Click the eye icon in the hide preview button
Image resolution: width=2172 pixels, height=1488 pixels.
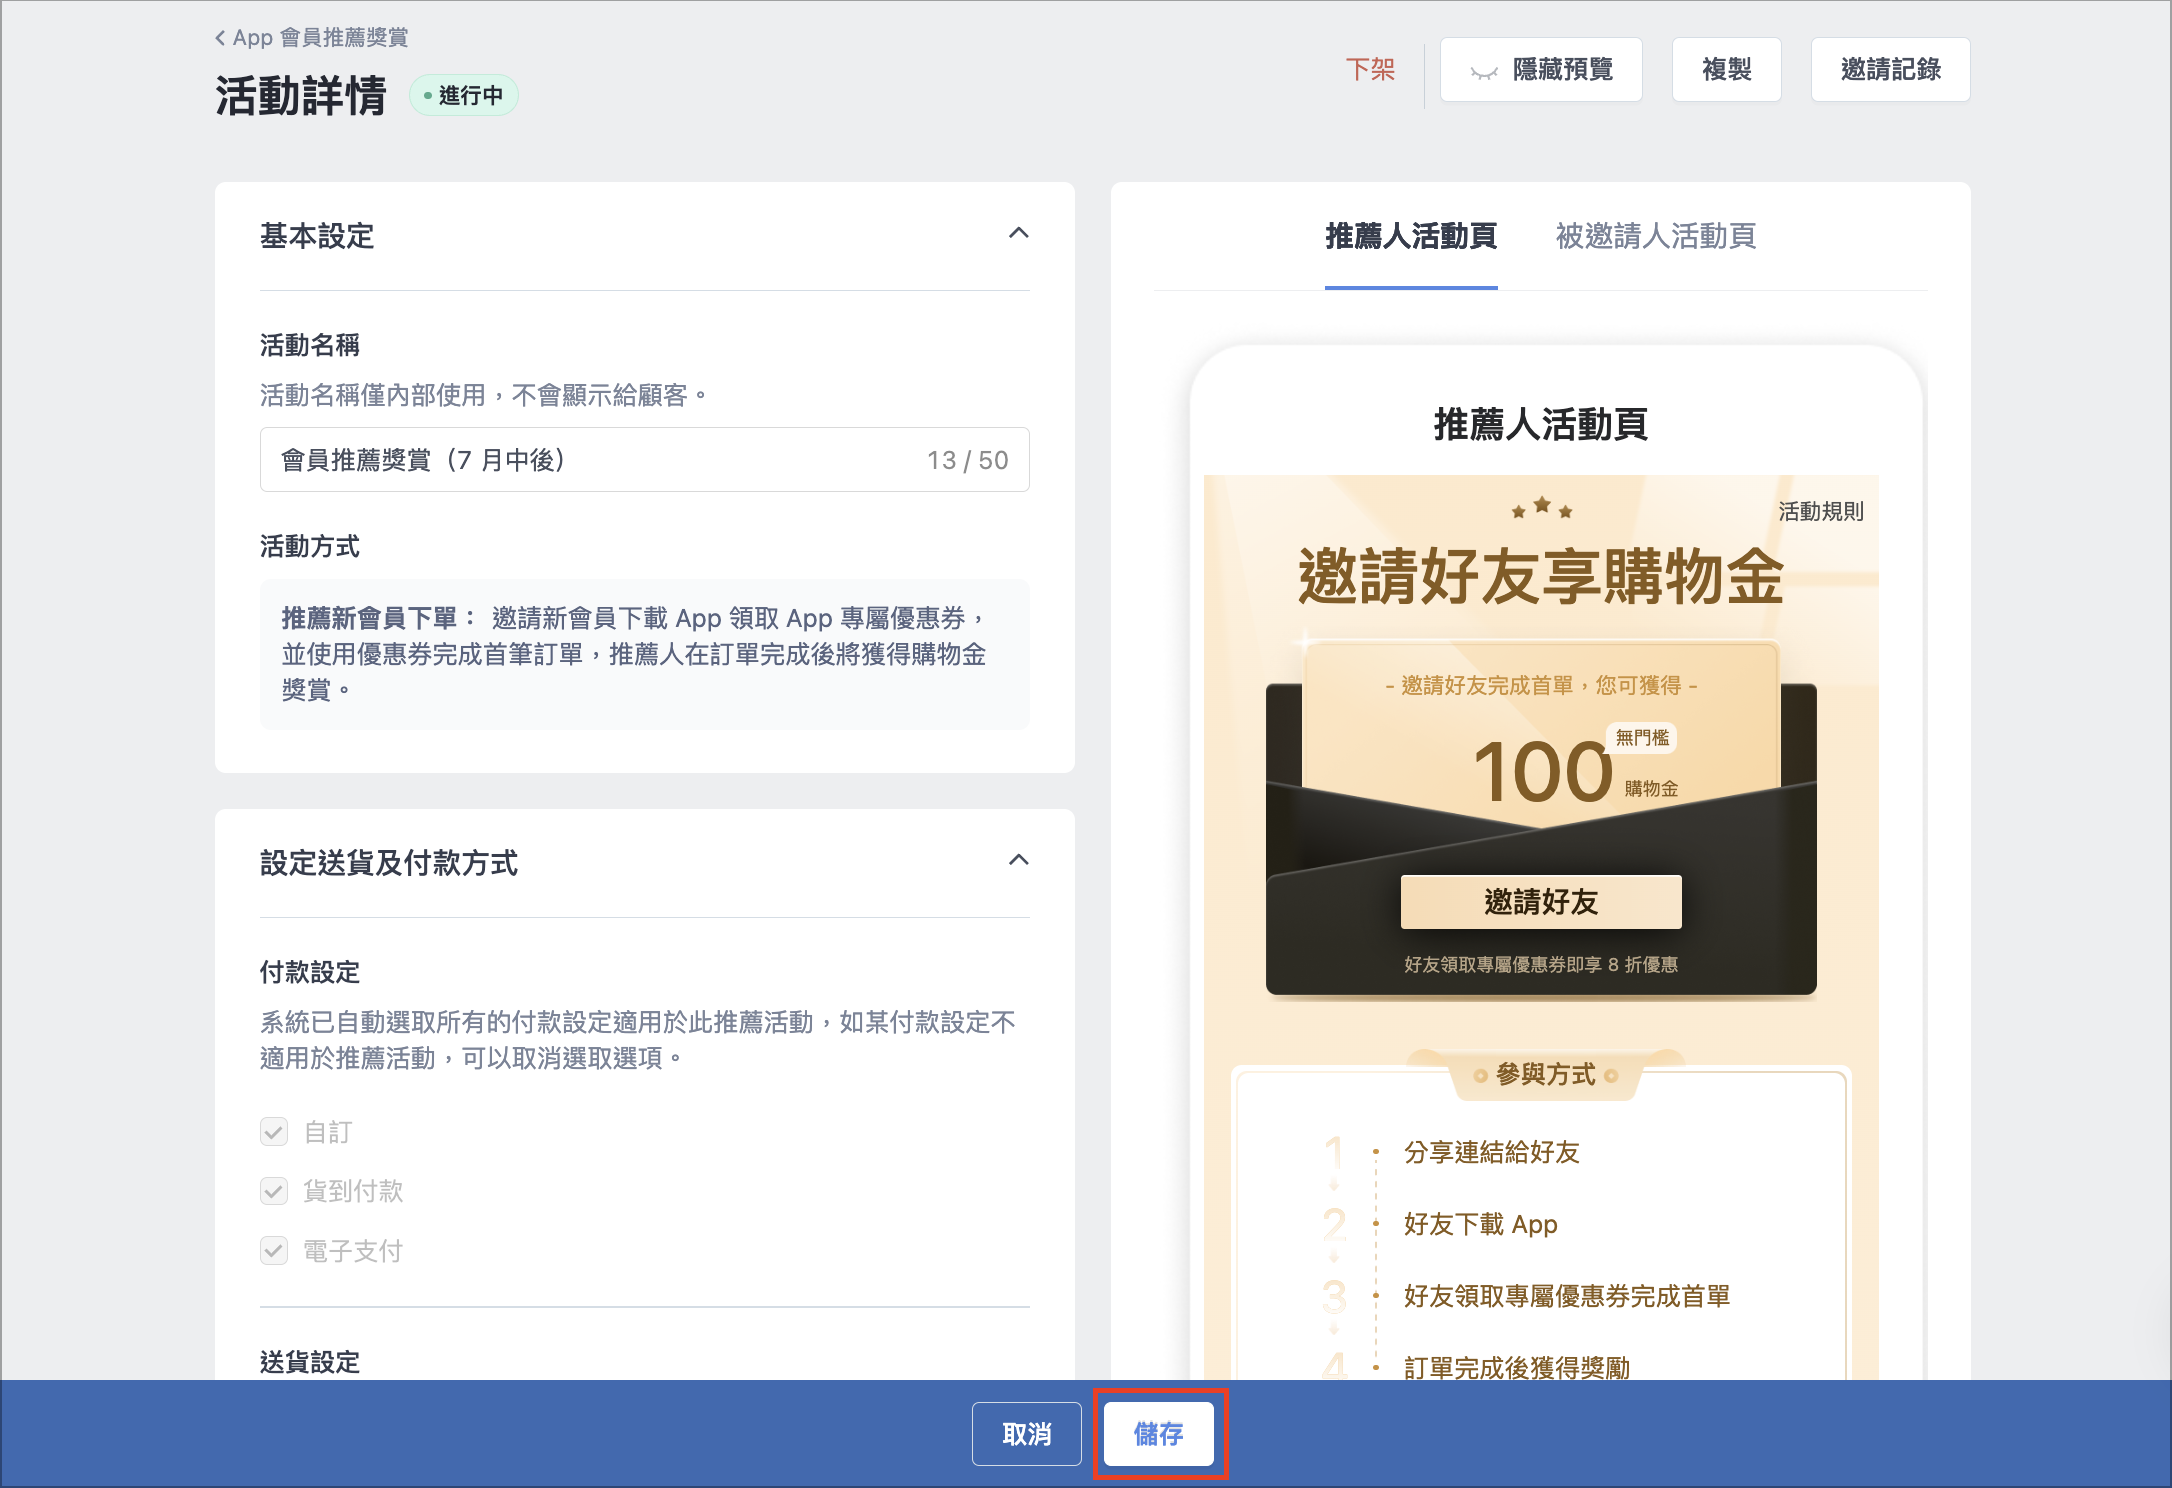point(1484,71)
